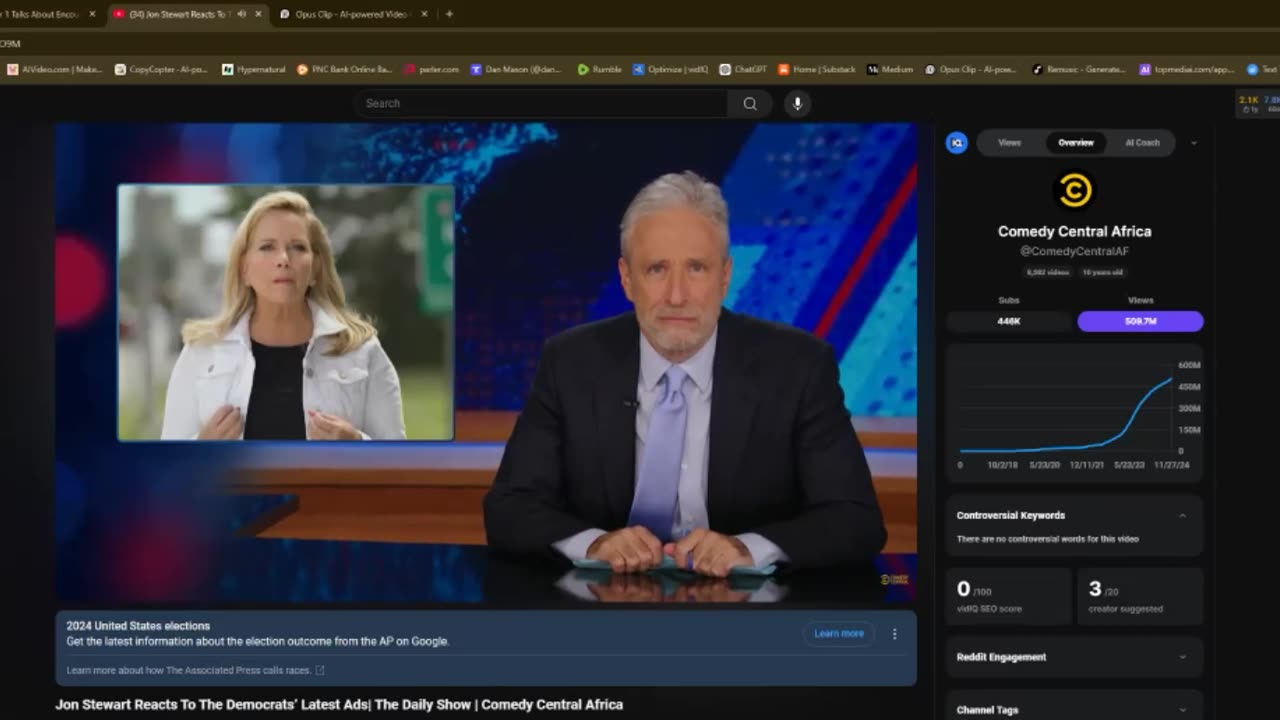This screenshot has height=720, width=1280.
Task: Click the vidIQ stats badge in the top right
Action: (x=1258, y=103)
